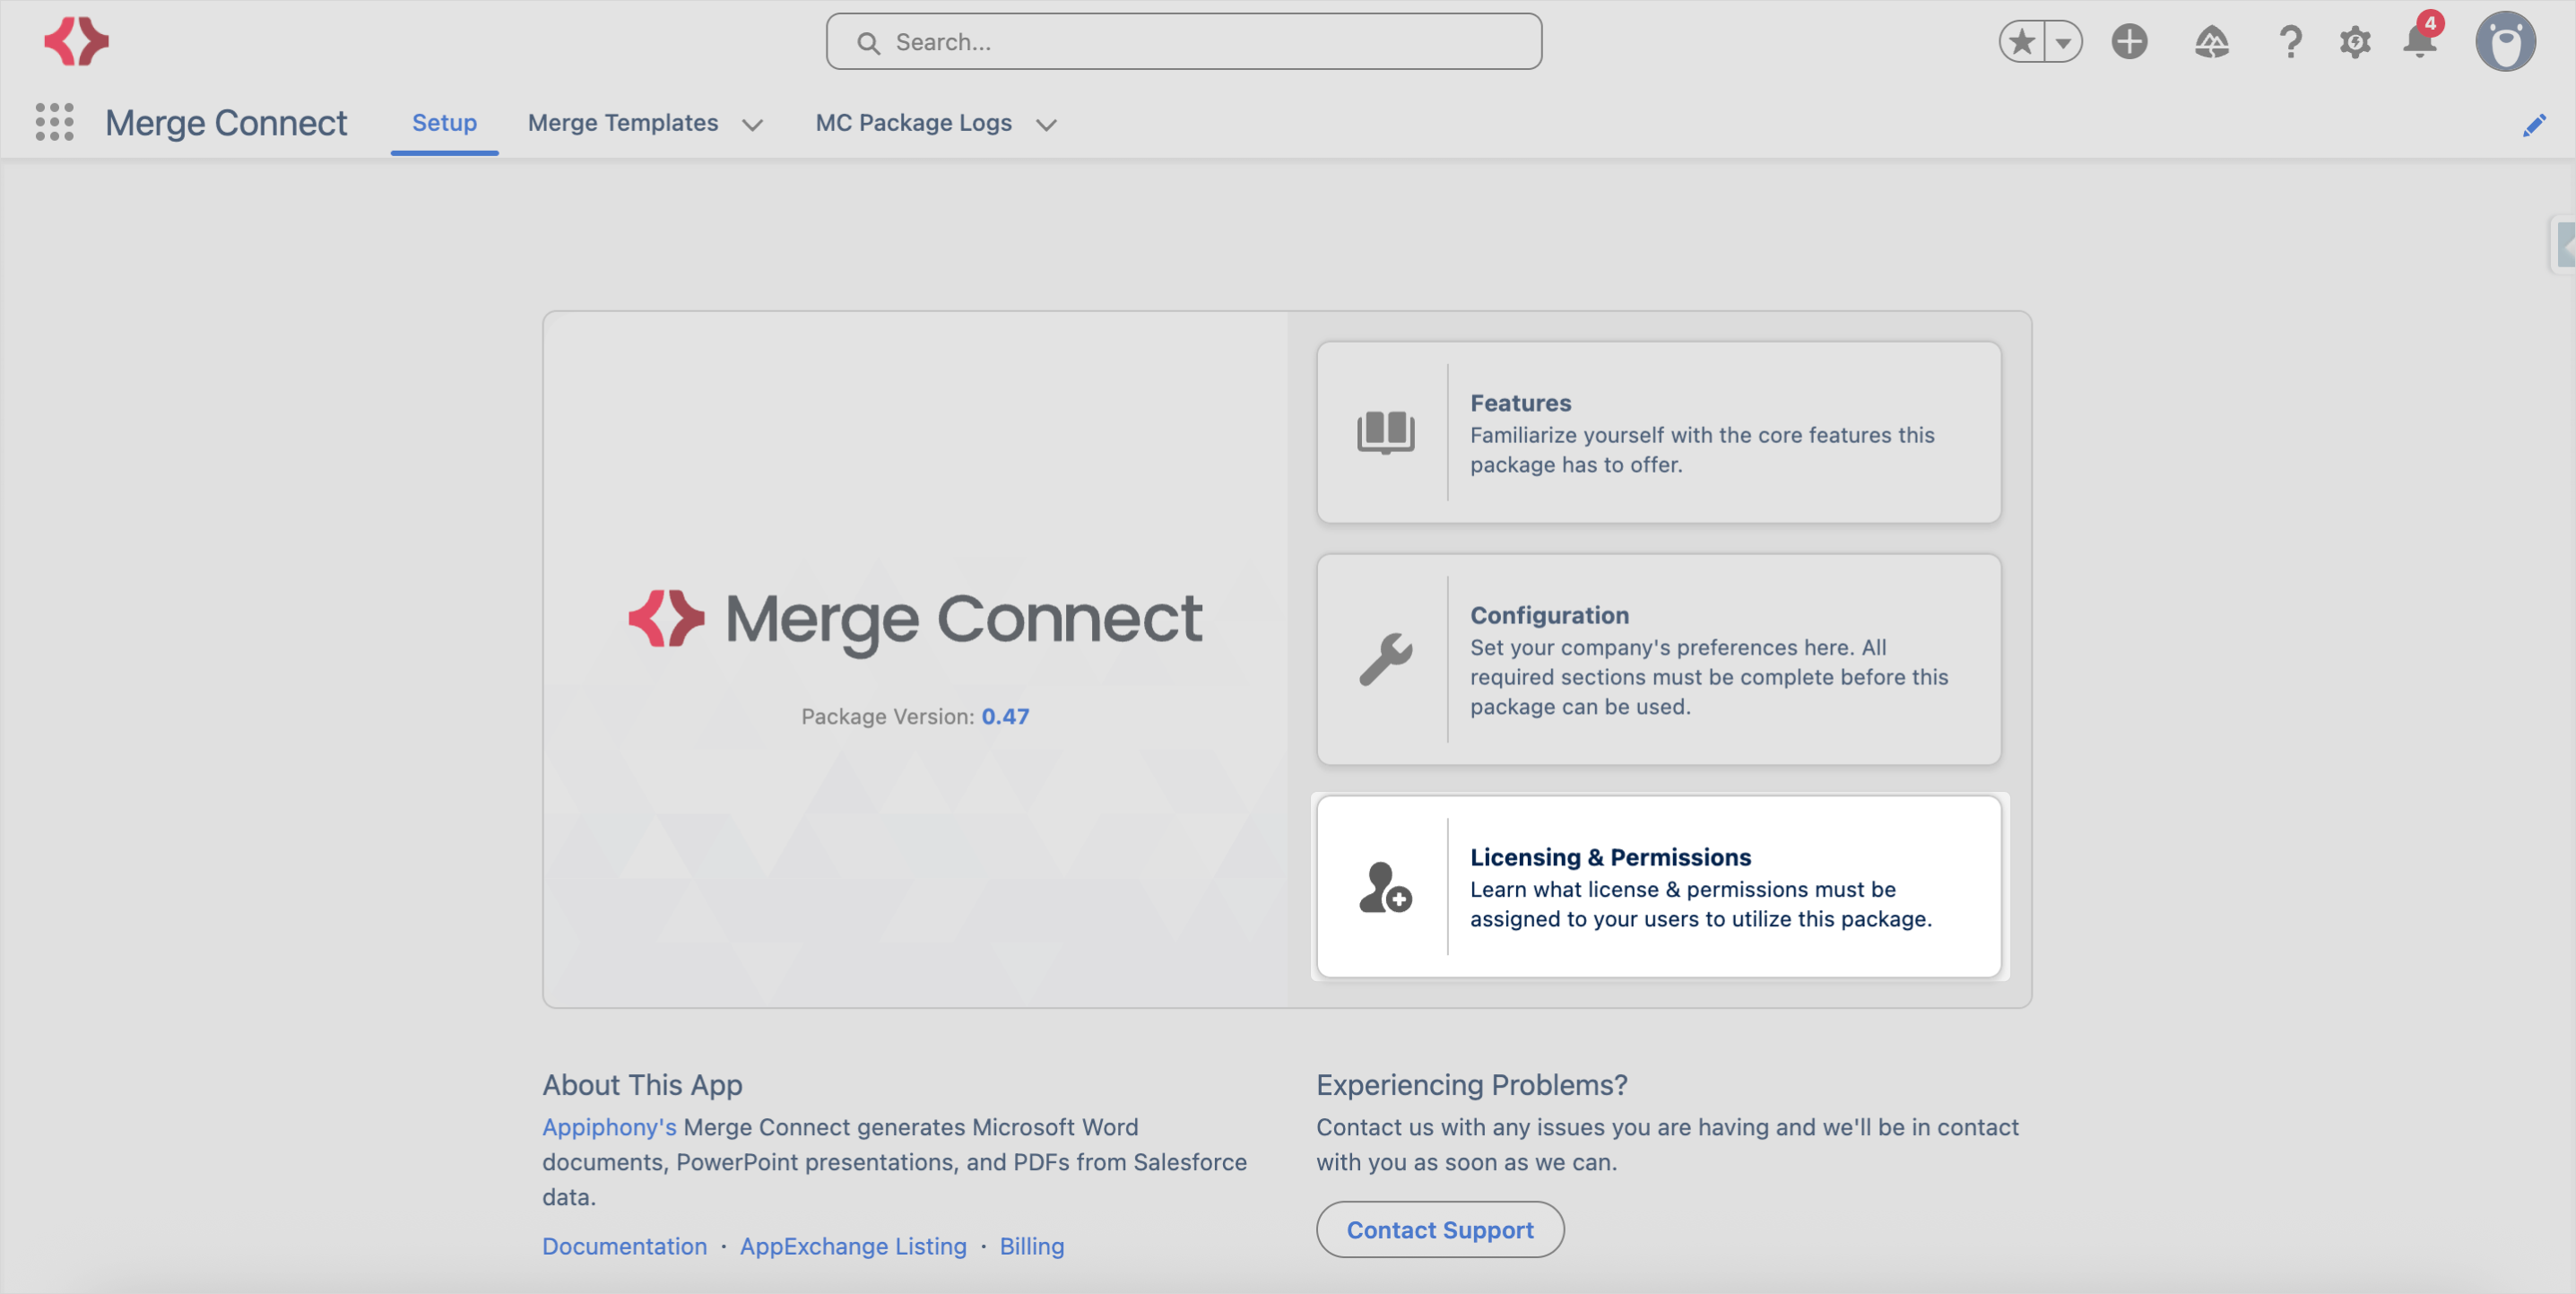Open the user profile avatar

[2505, 42]
